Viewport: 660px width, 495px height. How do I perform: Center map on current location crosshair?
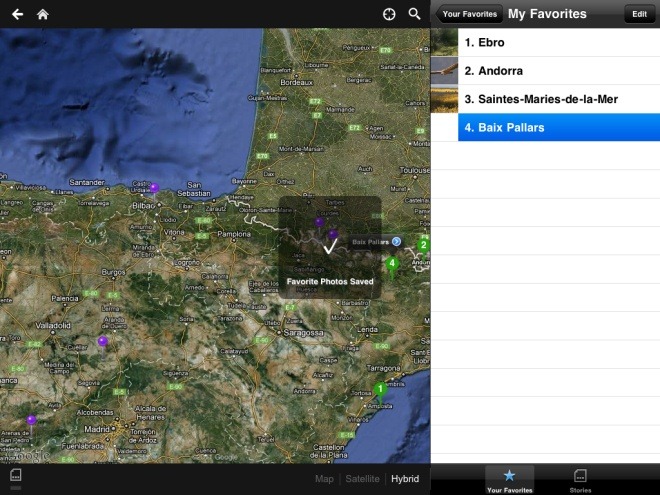[x=389, y=14]
